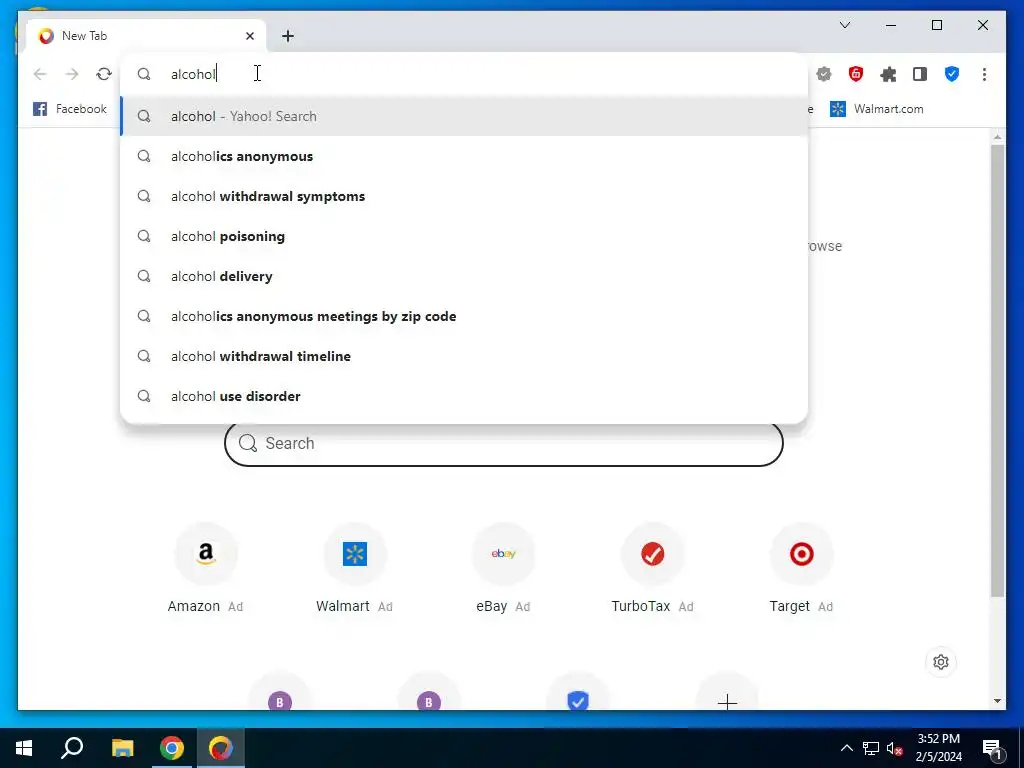Choose 'alcoholics anonymous' suggestion
This screenshot has height=768, width=1024.
[464, 156]
